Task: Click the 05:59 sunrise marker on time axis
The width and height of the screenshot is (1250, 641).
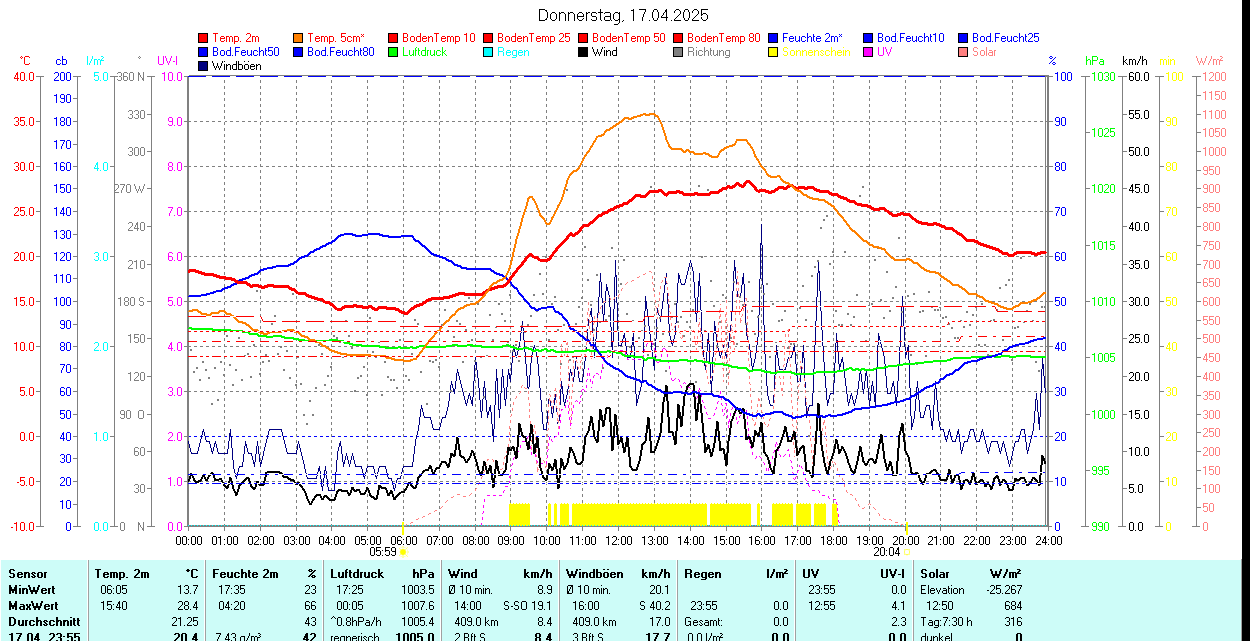Action: point(383,551)
